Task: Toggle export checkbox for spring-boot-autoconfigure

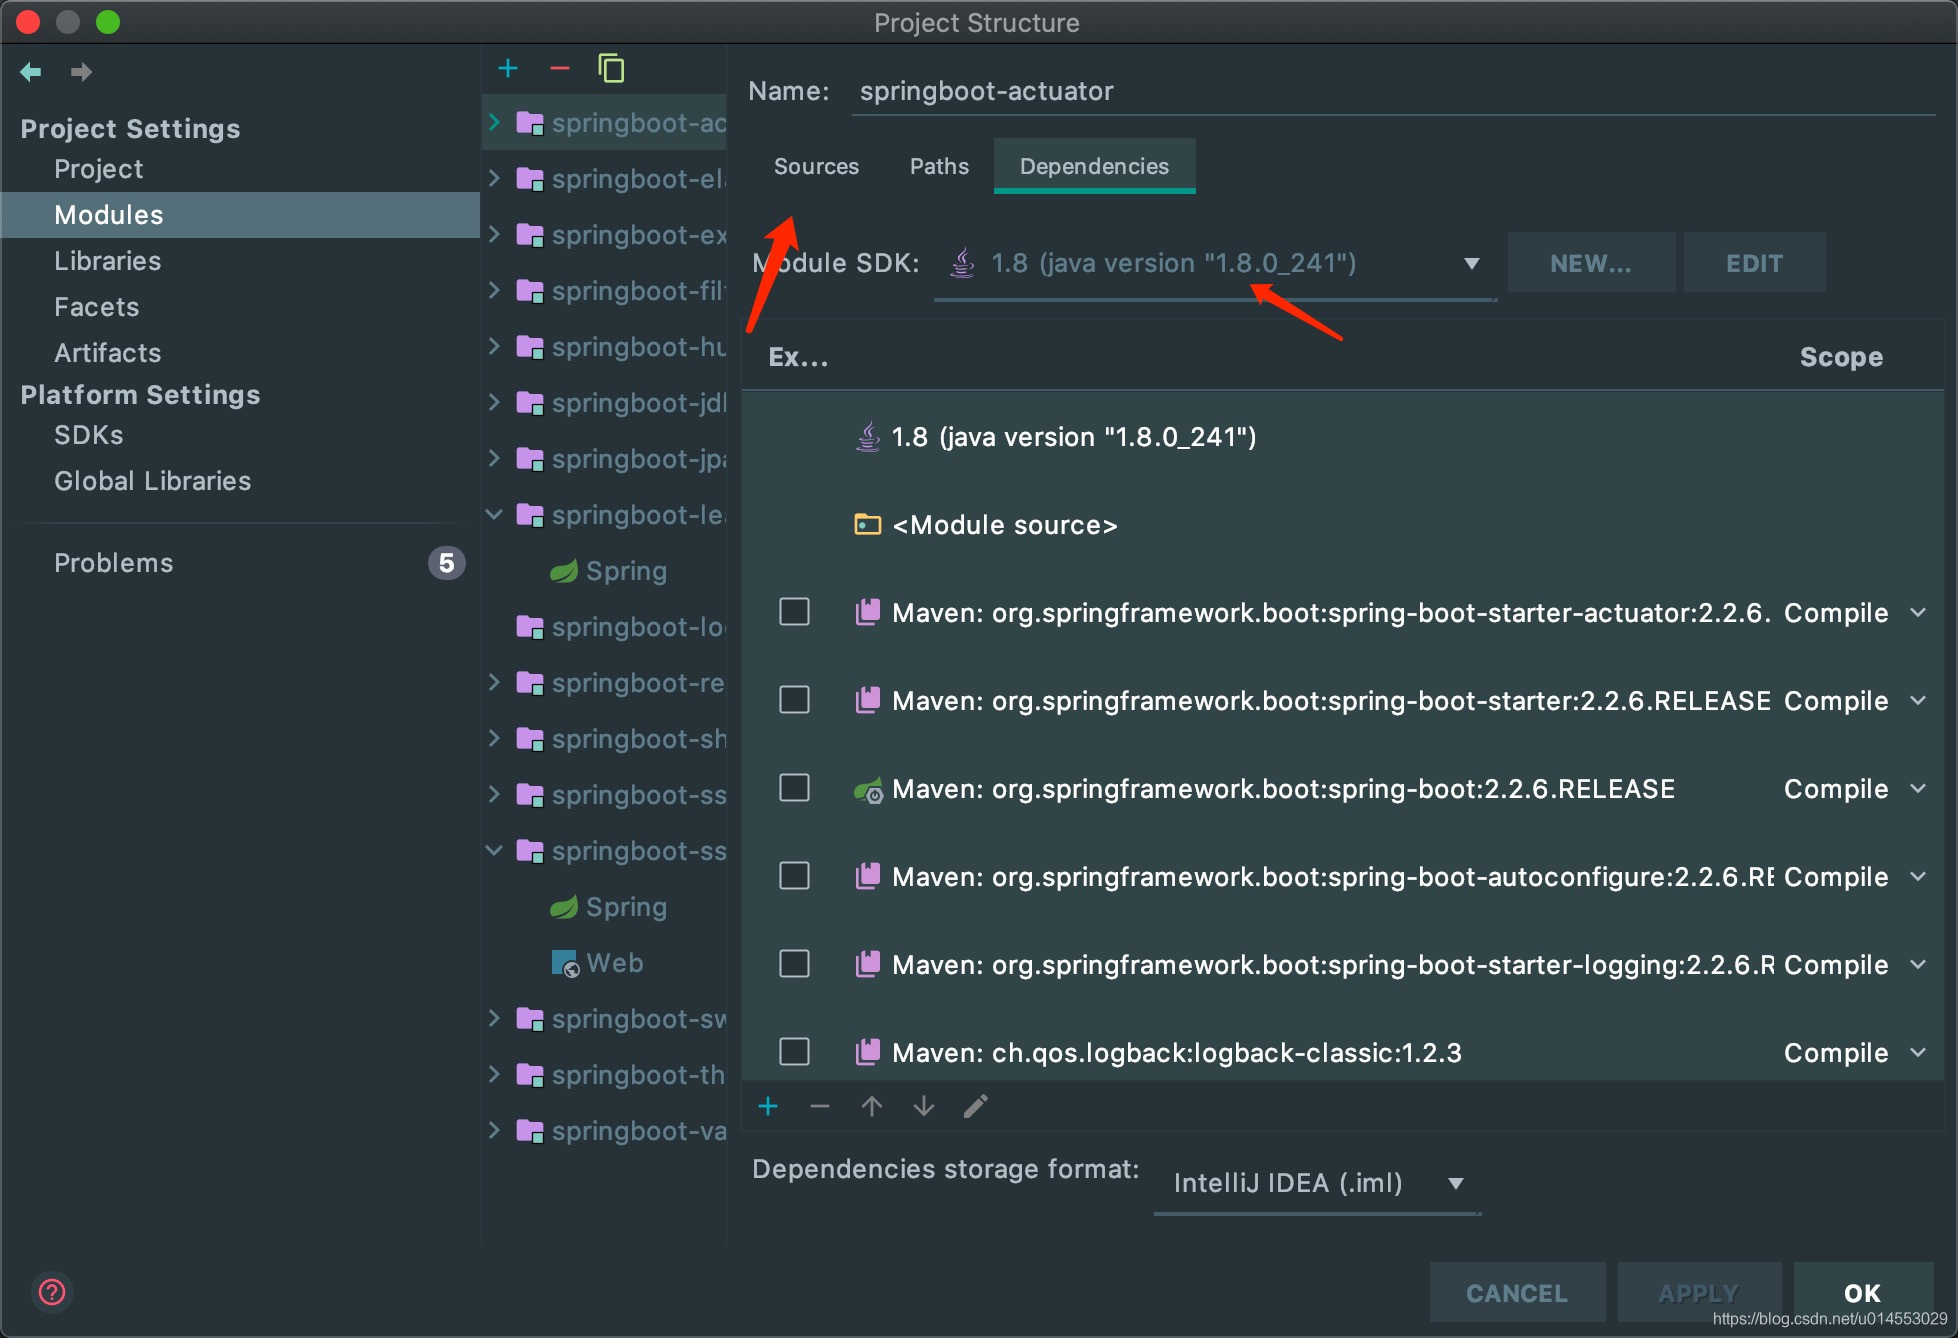Action: 794,875
